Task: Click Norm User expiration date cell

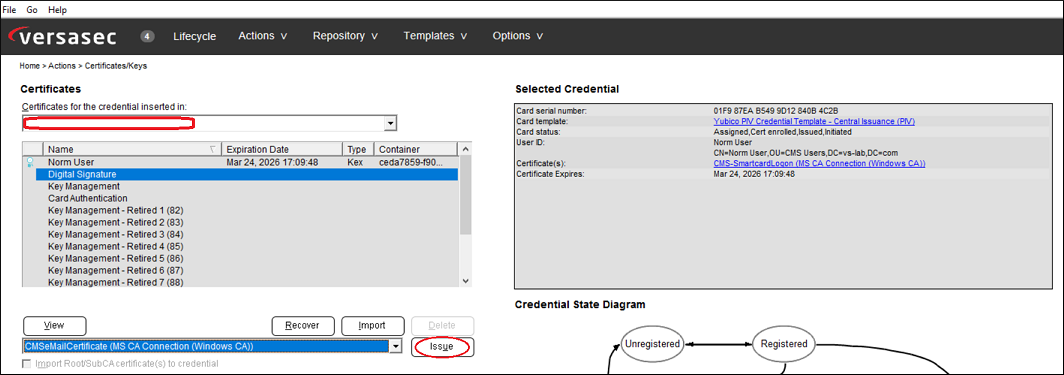Action: point(271,163)
